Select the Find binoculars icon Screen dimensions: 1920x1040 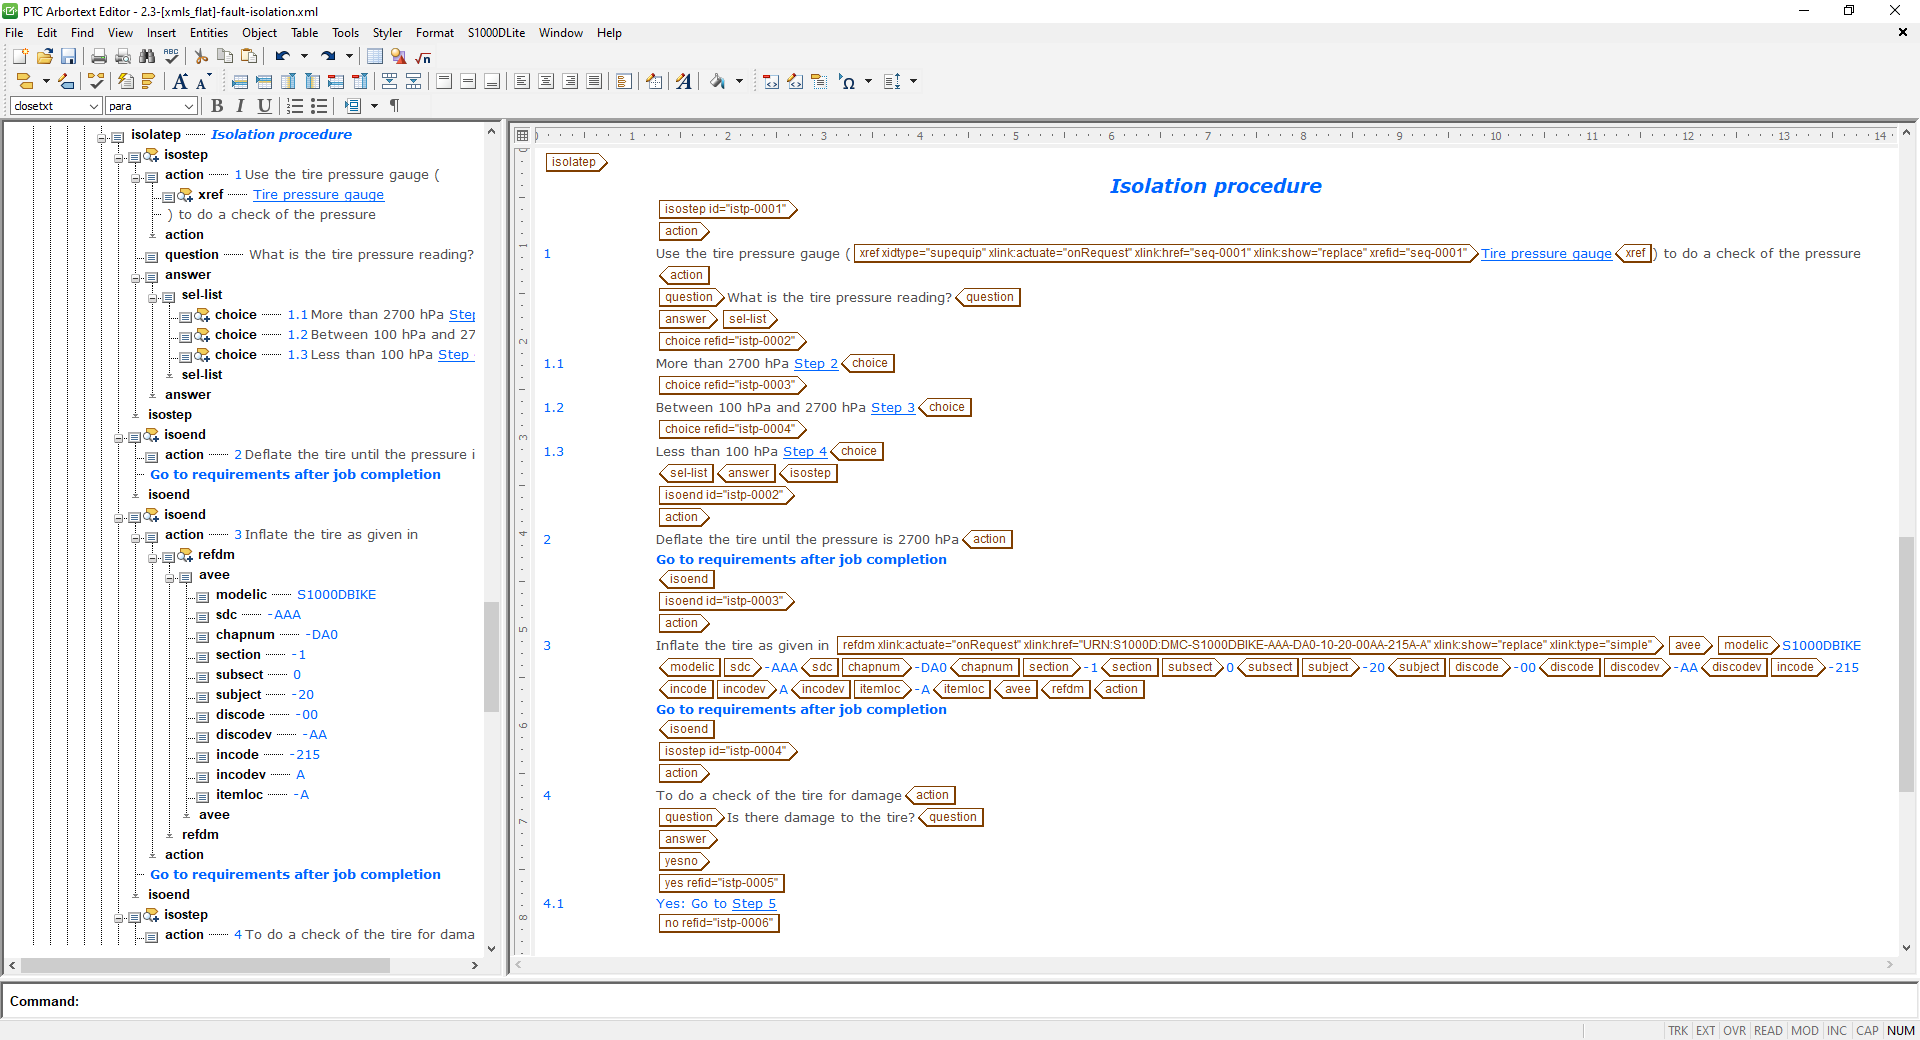coord(147,57)
